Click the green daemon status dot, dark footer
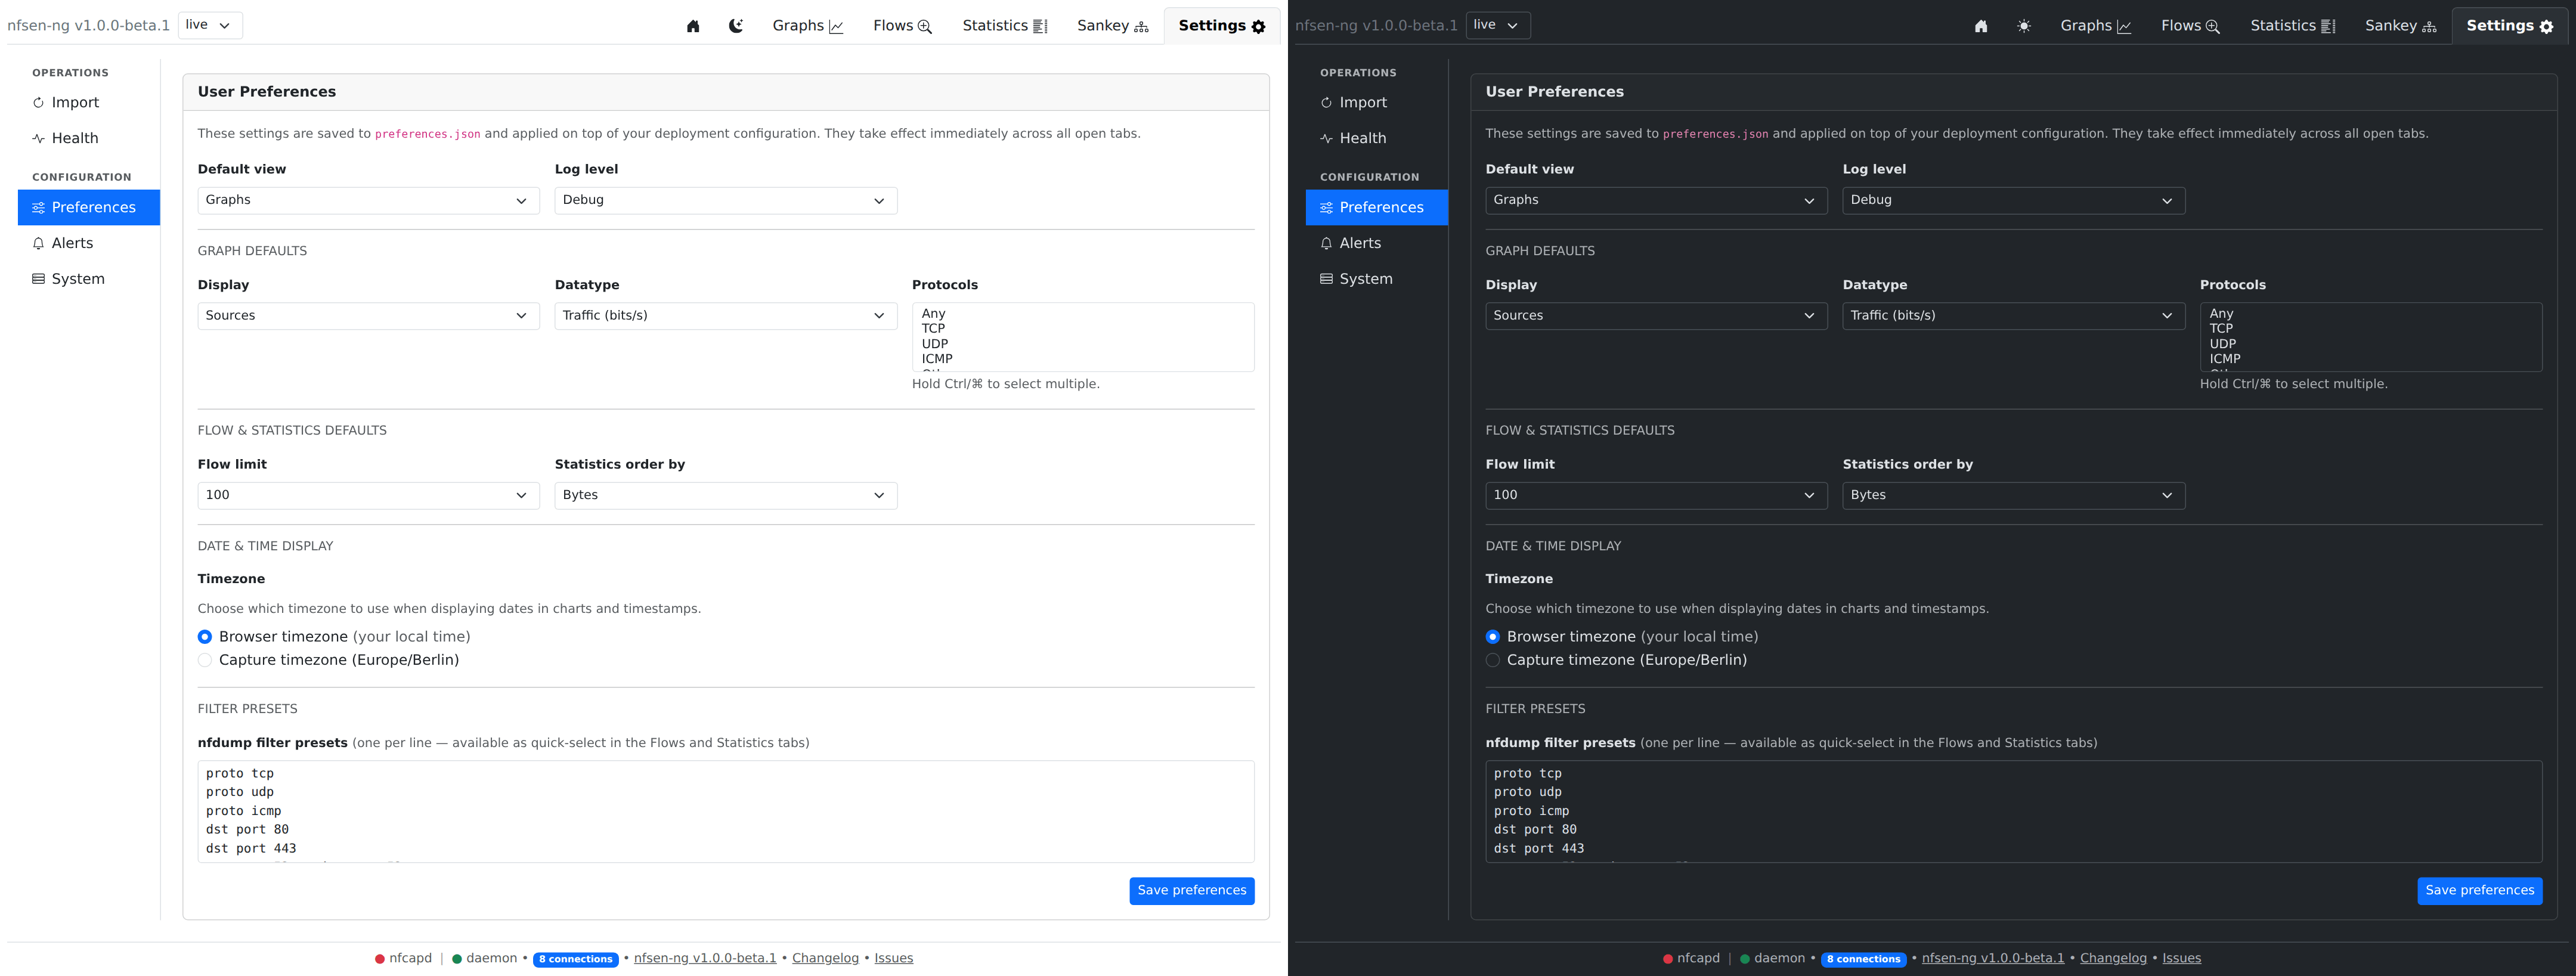This screenshot has height=976, width=2576. pyautogui.click(x=1745, y=960)
